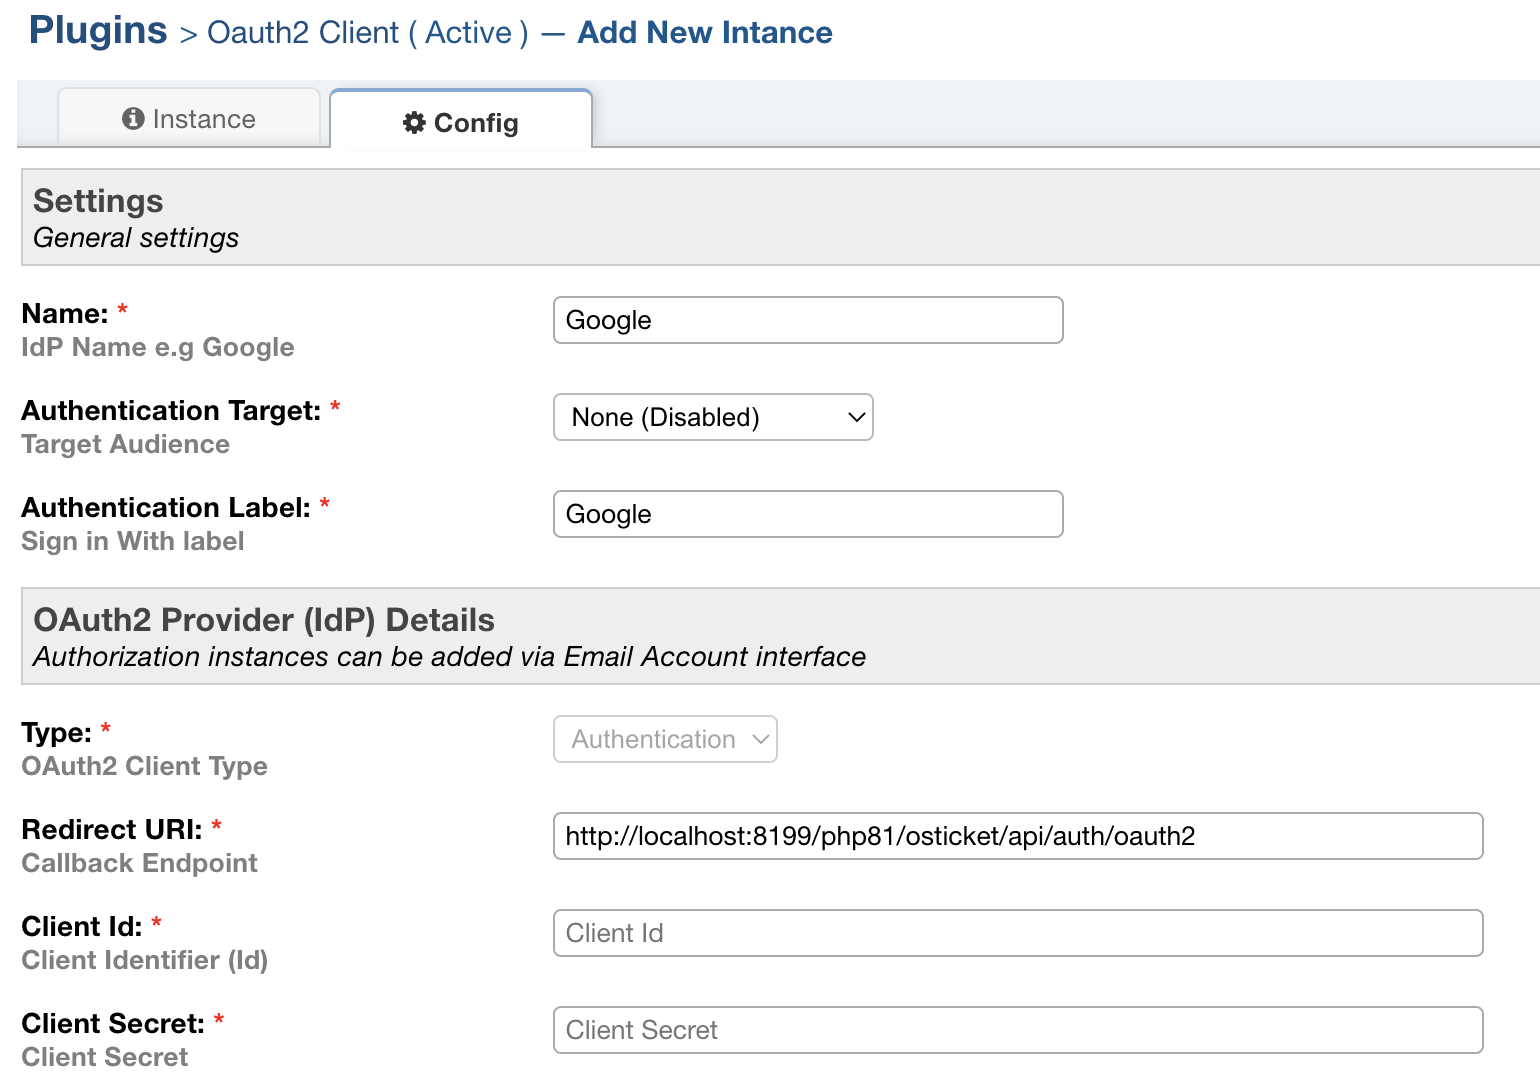Click the Callback Endpoint helper text
1540x1090 pixels.
click(x=139, y=863)
